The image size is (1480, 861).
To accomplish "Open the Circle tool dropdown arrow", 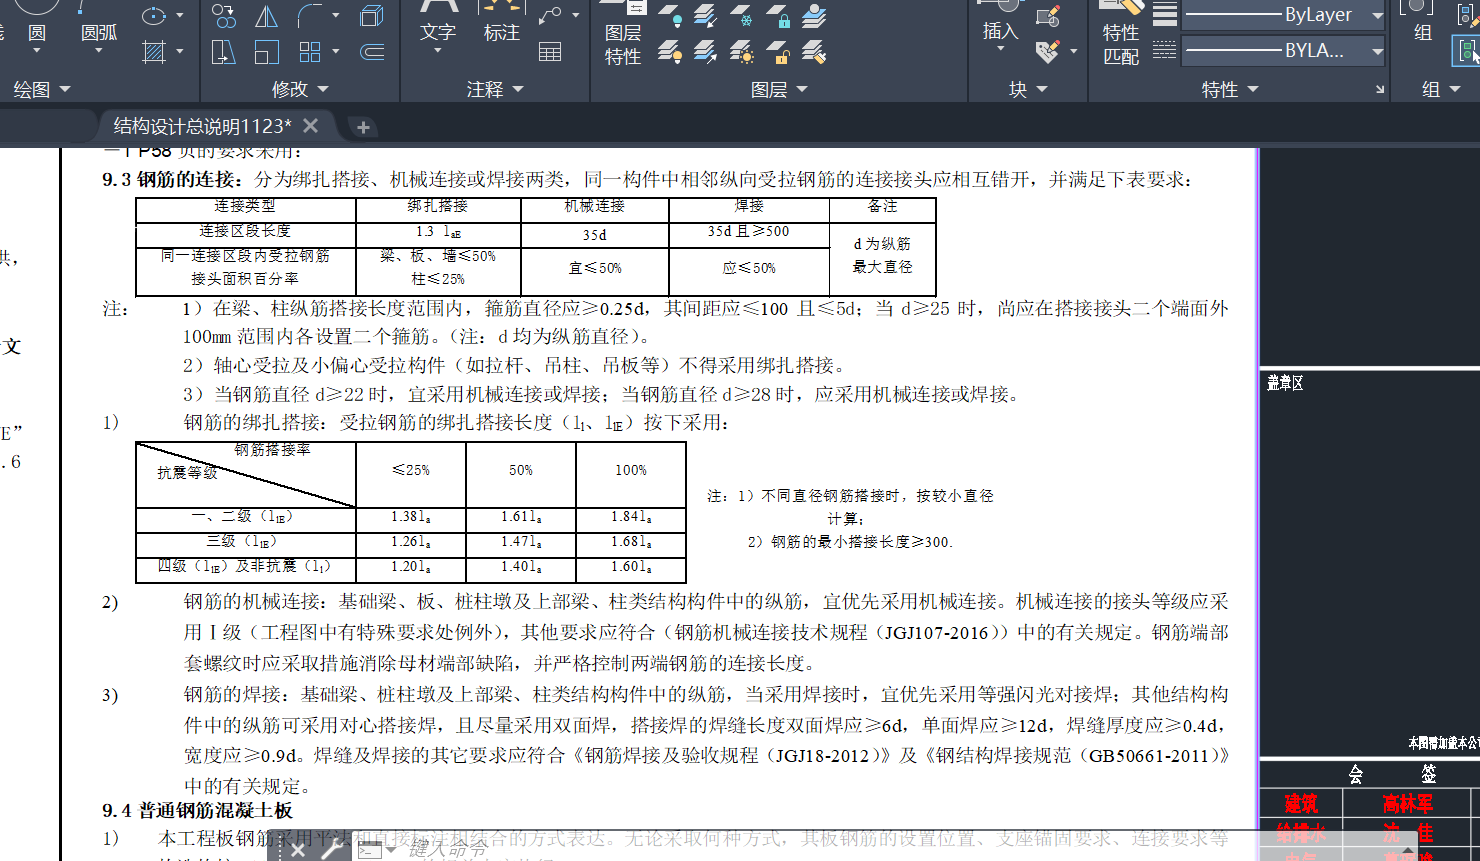I will point(36,50).
